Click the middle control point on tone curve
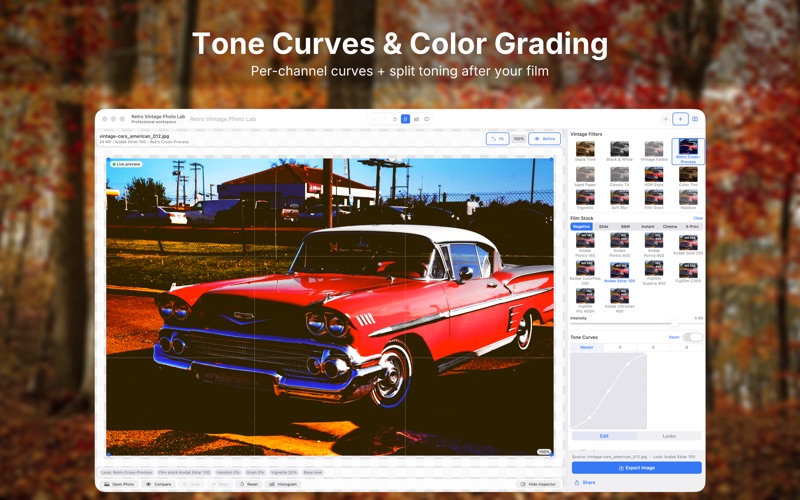 point(608,391)
